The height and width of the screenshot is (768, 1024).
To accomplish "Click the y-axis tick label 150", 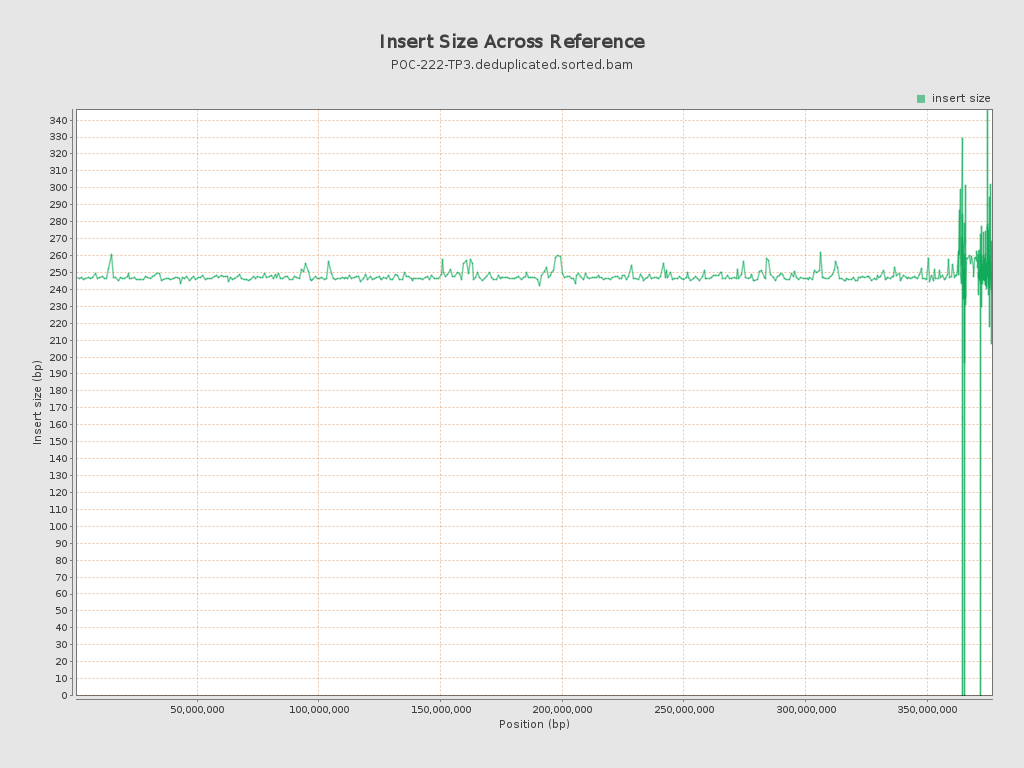I will (x=58, y=441).
